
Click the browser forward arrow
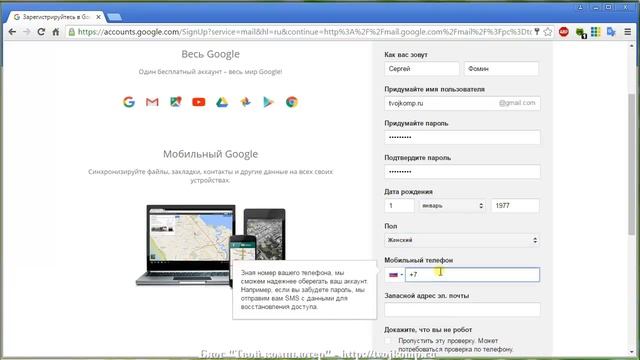pos(27,31)
